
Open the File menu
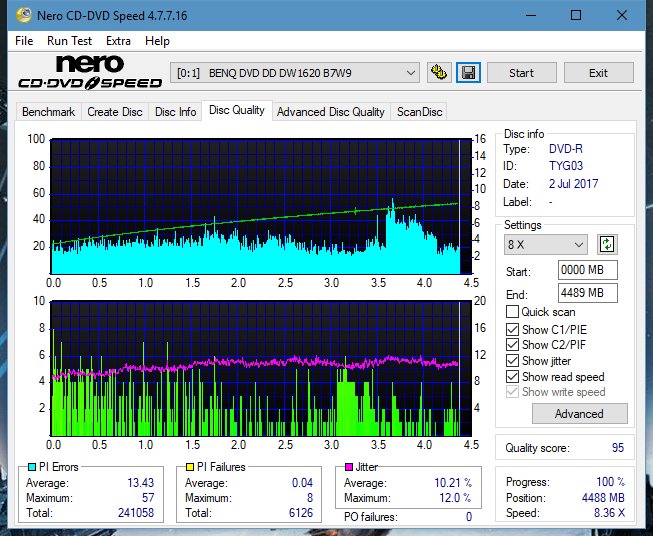pos(24,41)
